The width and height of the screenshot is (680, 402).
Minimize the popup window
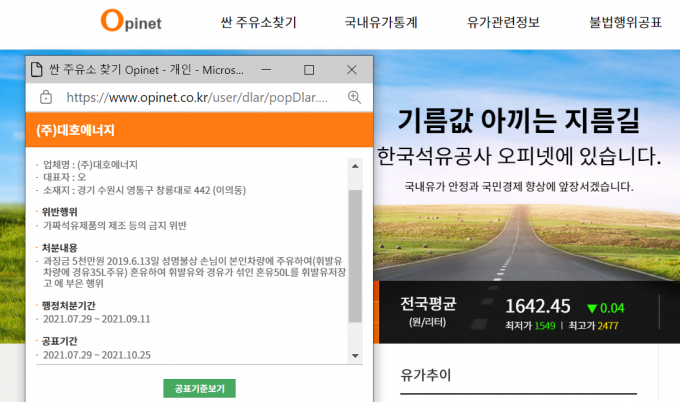266,69
